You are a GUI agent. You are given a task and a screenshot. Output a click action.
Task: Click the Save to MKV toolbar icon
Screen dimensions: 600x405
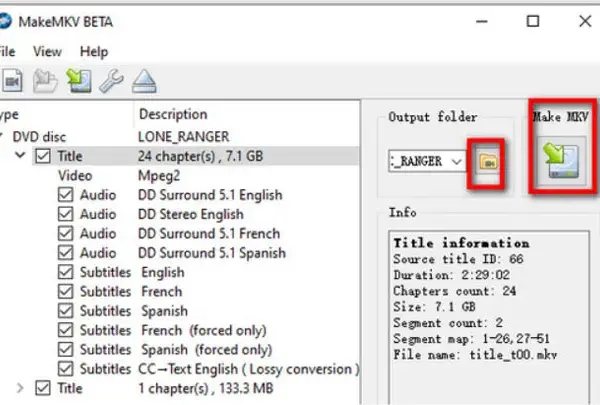click(x=79, y=80)
